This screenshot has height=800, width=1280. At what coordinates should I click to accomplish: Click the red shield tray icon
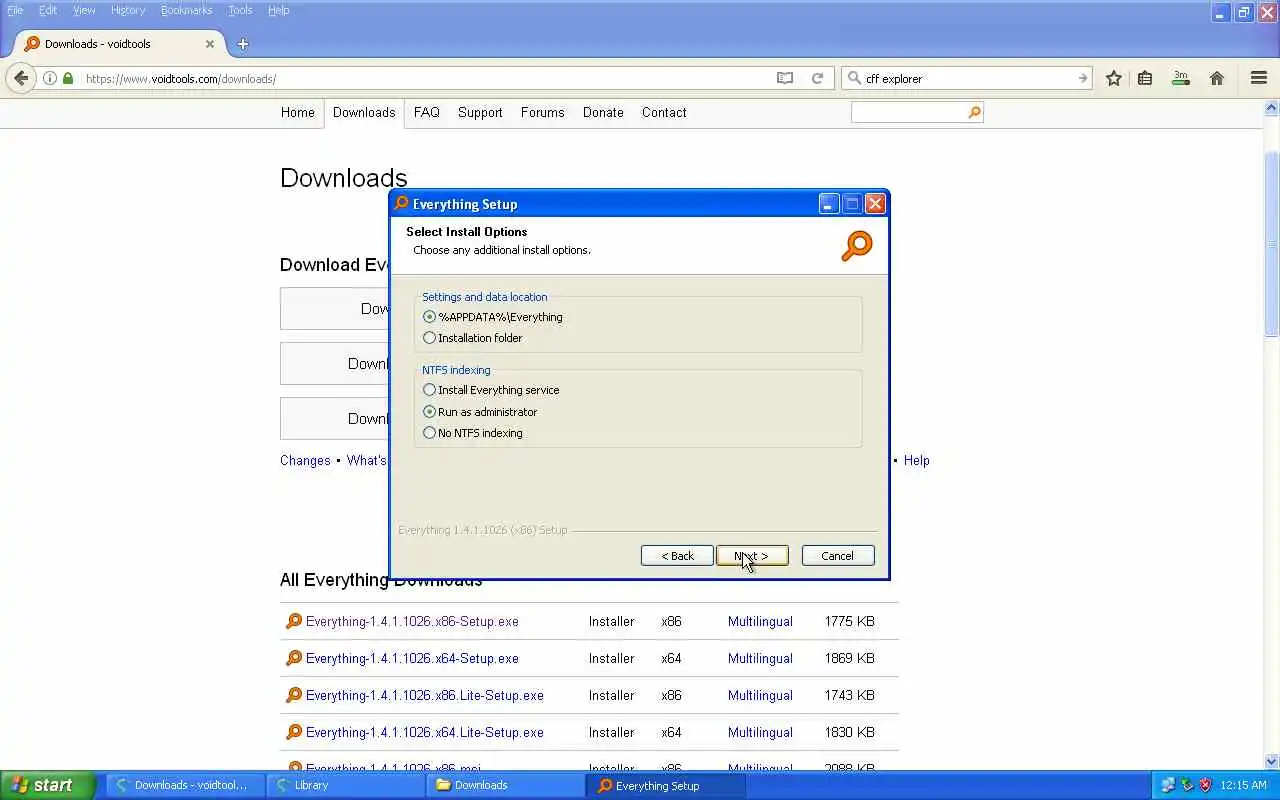pos(1205,785)
